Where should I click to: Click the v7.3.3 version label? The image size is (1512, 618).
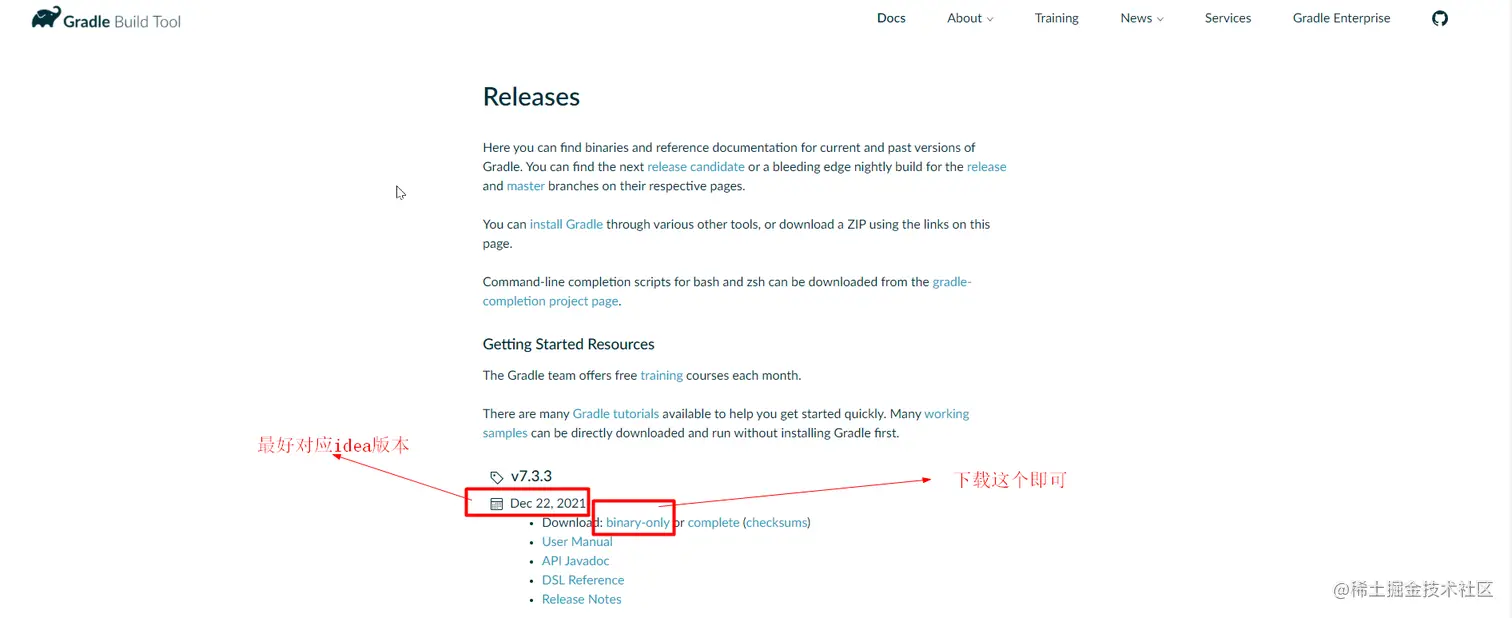[x=531, y=477]
